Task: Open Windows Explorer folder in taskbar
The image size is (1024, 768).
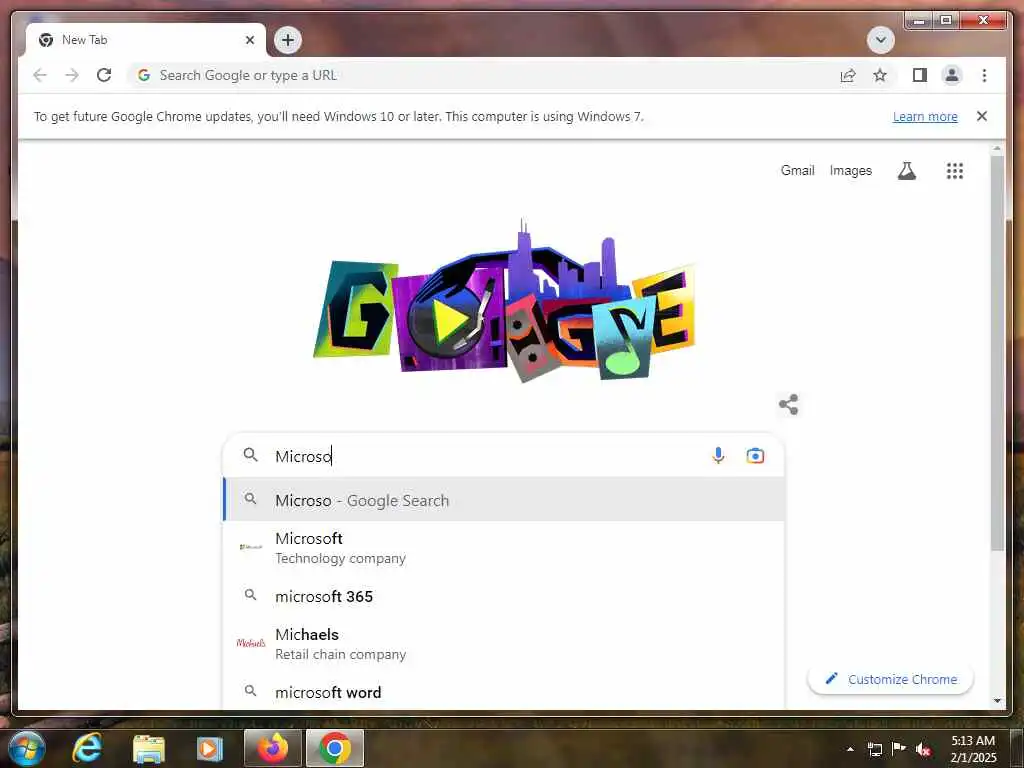Action: click(x=149, y=748)
